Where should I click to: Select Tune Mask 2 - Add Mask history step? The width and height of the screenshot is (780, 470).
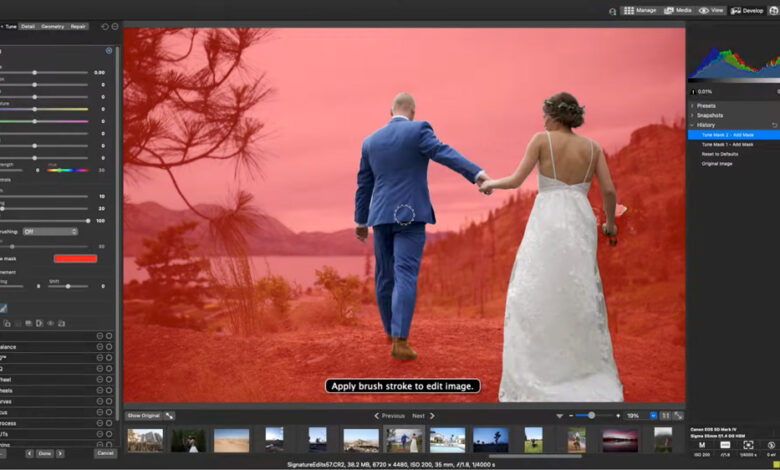click(734, 135)
